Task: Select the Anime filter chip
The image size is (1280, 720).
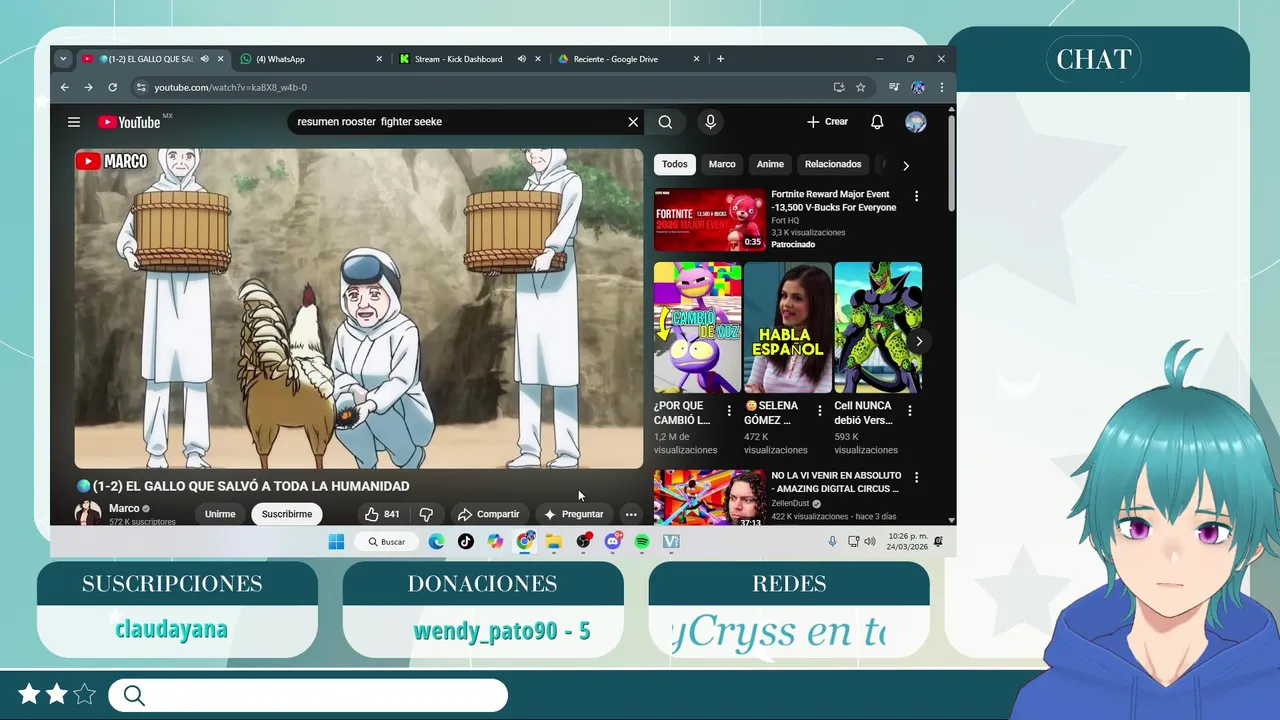Action: (770, 164)
